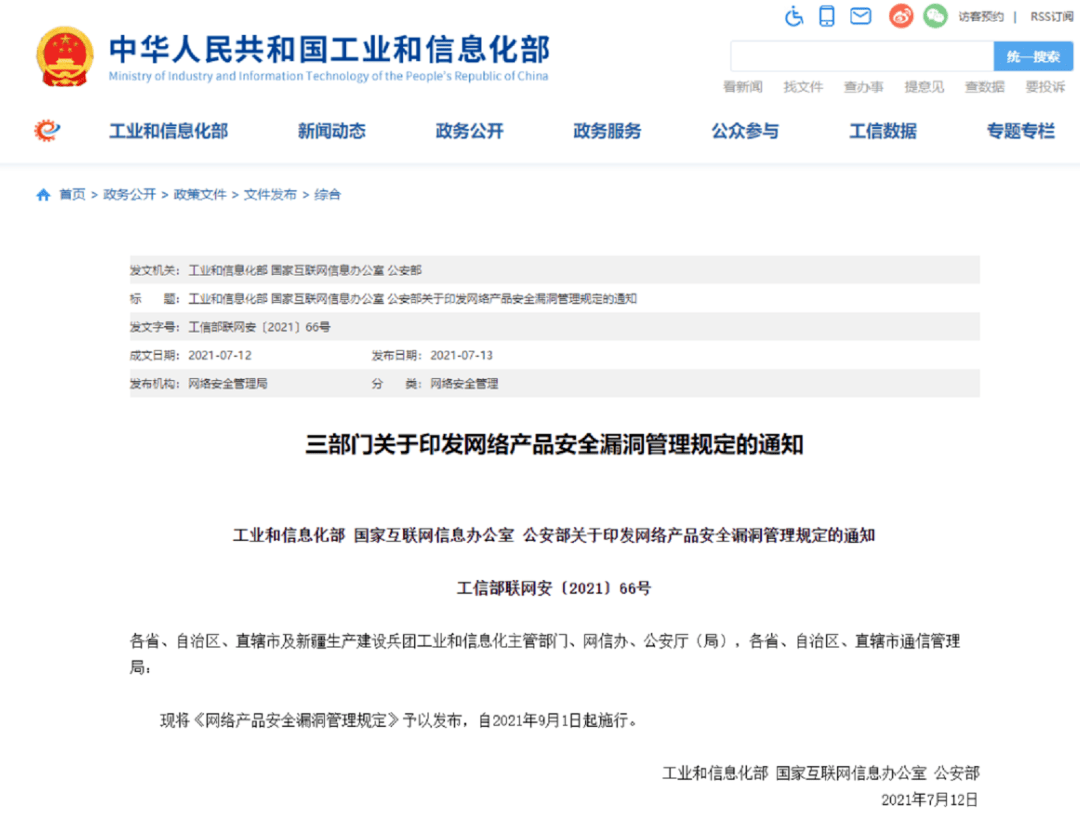Open the WeChat icon
Image resolution: width=1080 pixels, height=821 pixels.
click(x=935, y=16)
